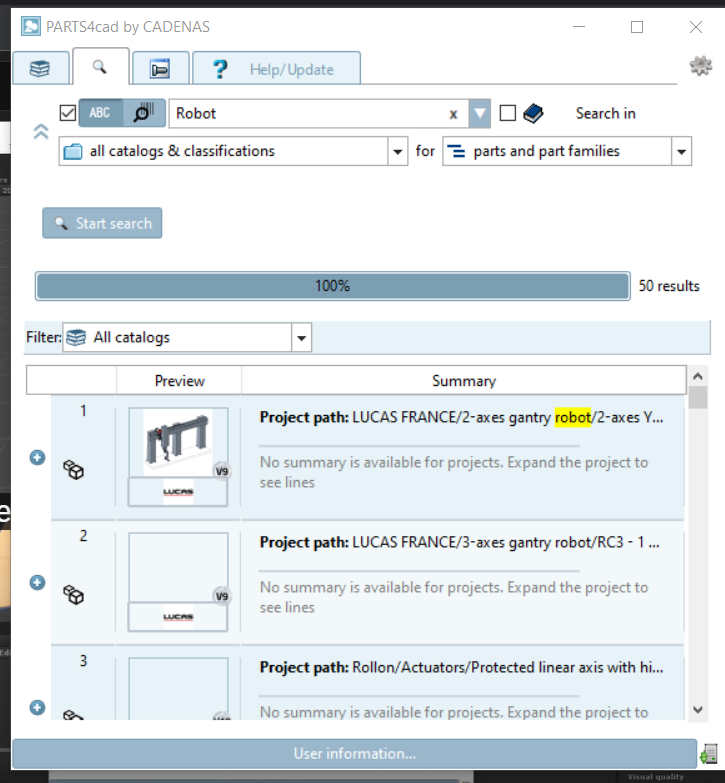
Task: Click assembly cubes icon in row 1
Action: (73, 470)
